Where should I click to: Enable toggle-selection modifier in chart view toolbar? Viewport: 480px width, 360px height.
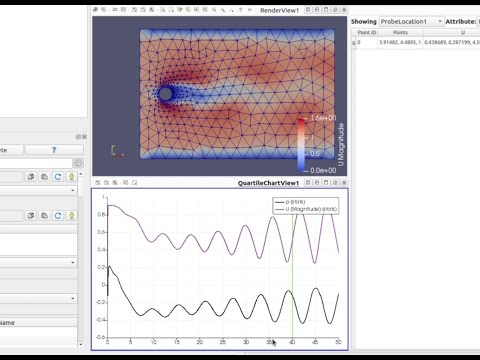115,183
